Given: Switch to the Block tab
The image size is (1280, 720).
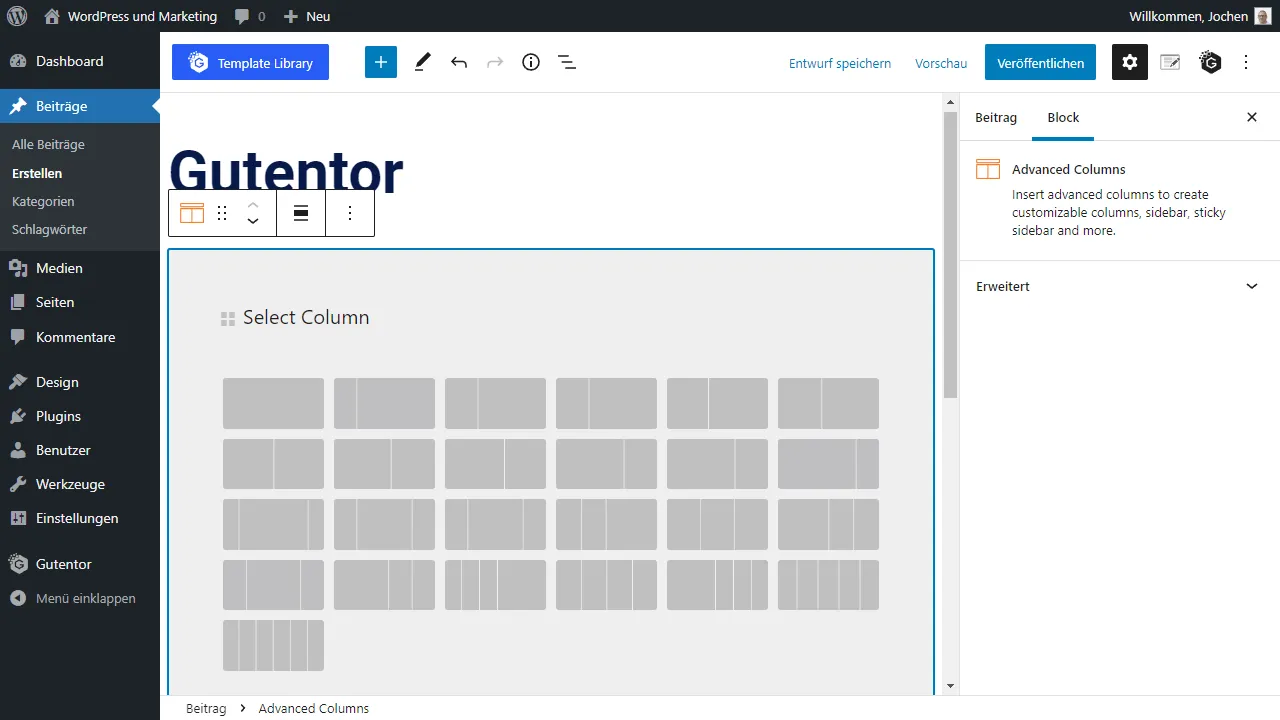Looking at the screenshot, I should (1063, 117).
